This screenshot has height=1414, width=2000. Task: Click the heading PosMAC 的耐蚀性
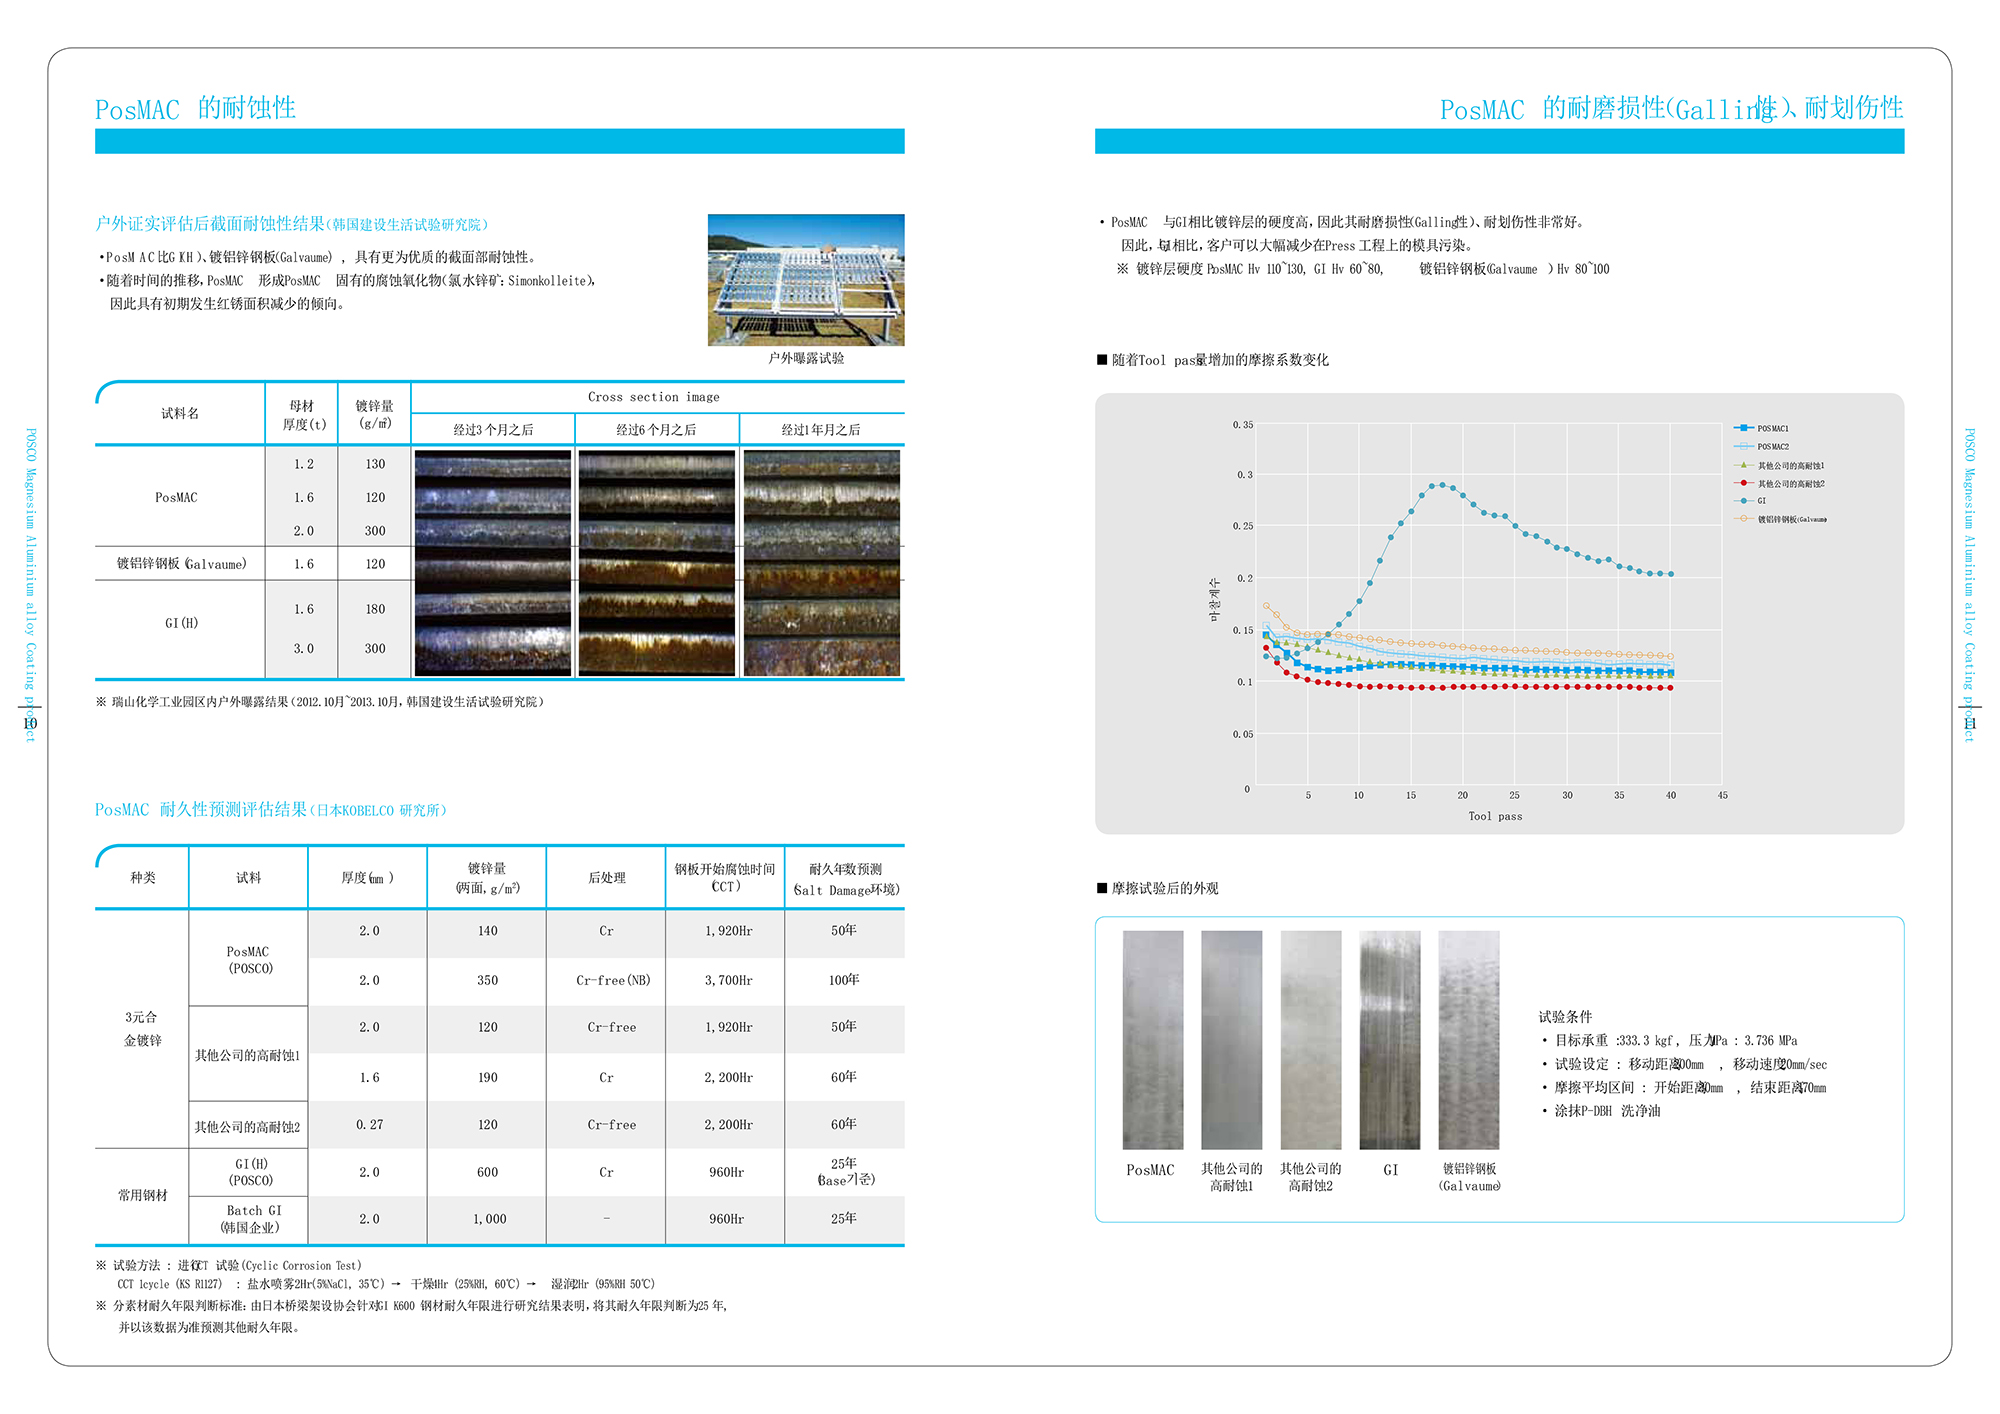click(x=195, y=108)
